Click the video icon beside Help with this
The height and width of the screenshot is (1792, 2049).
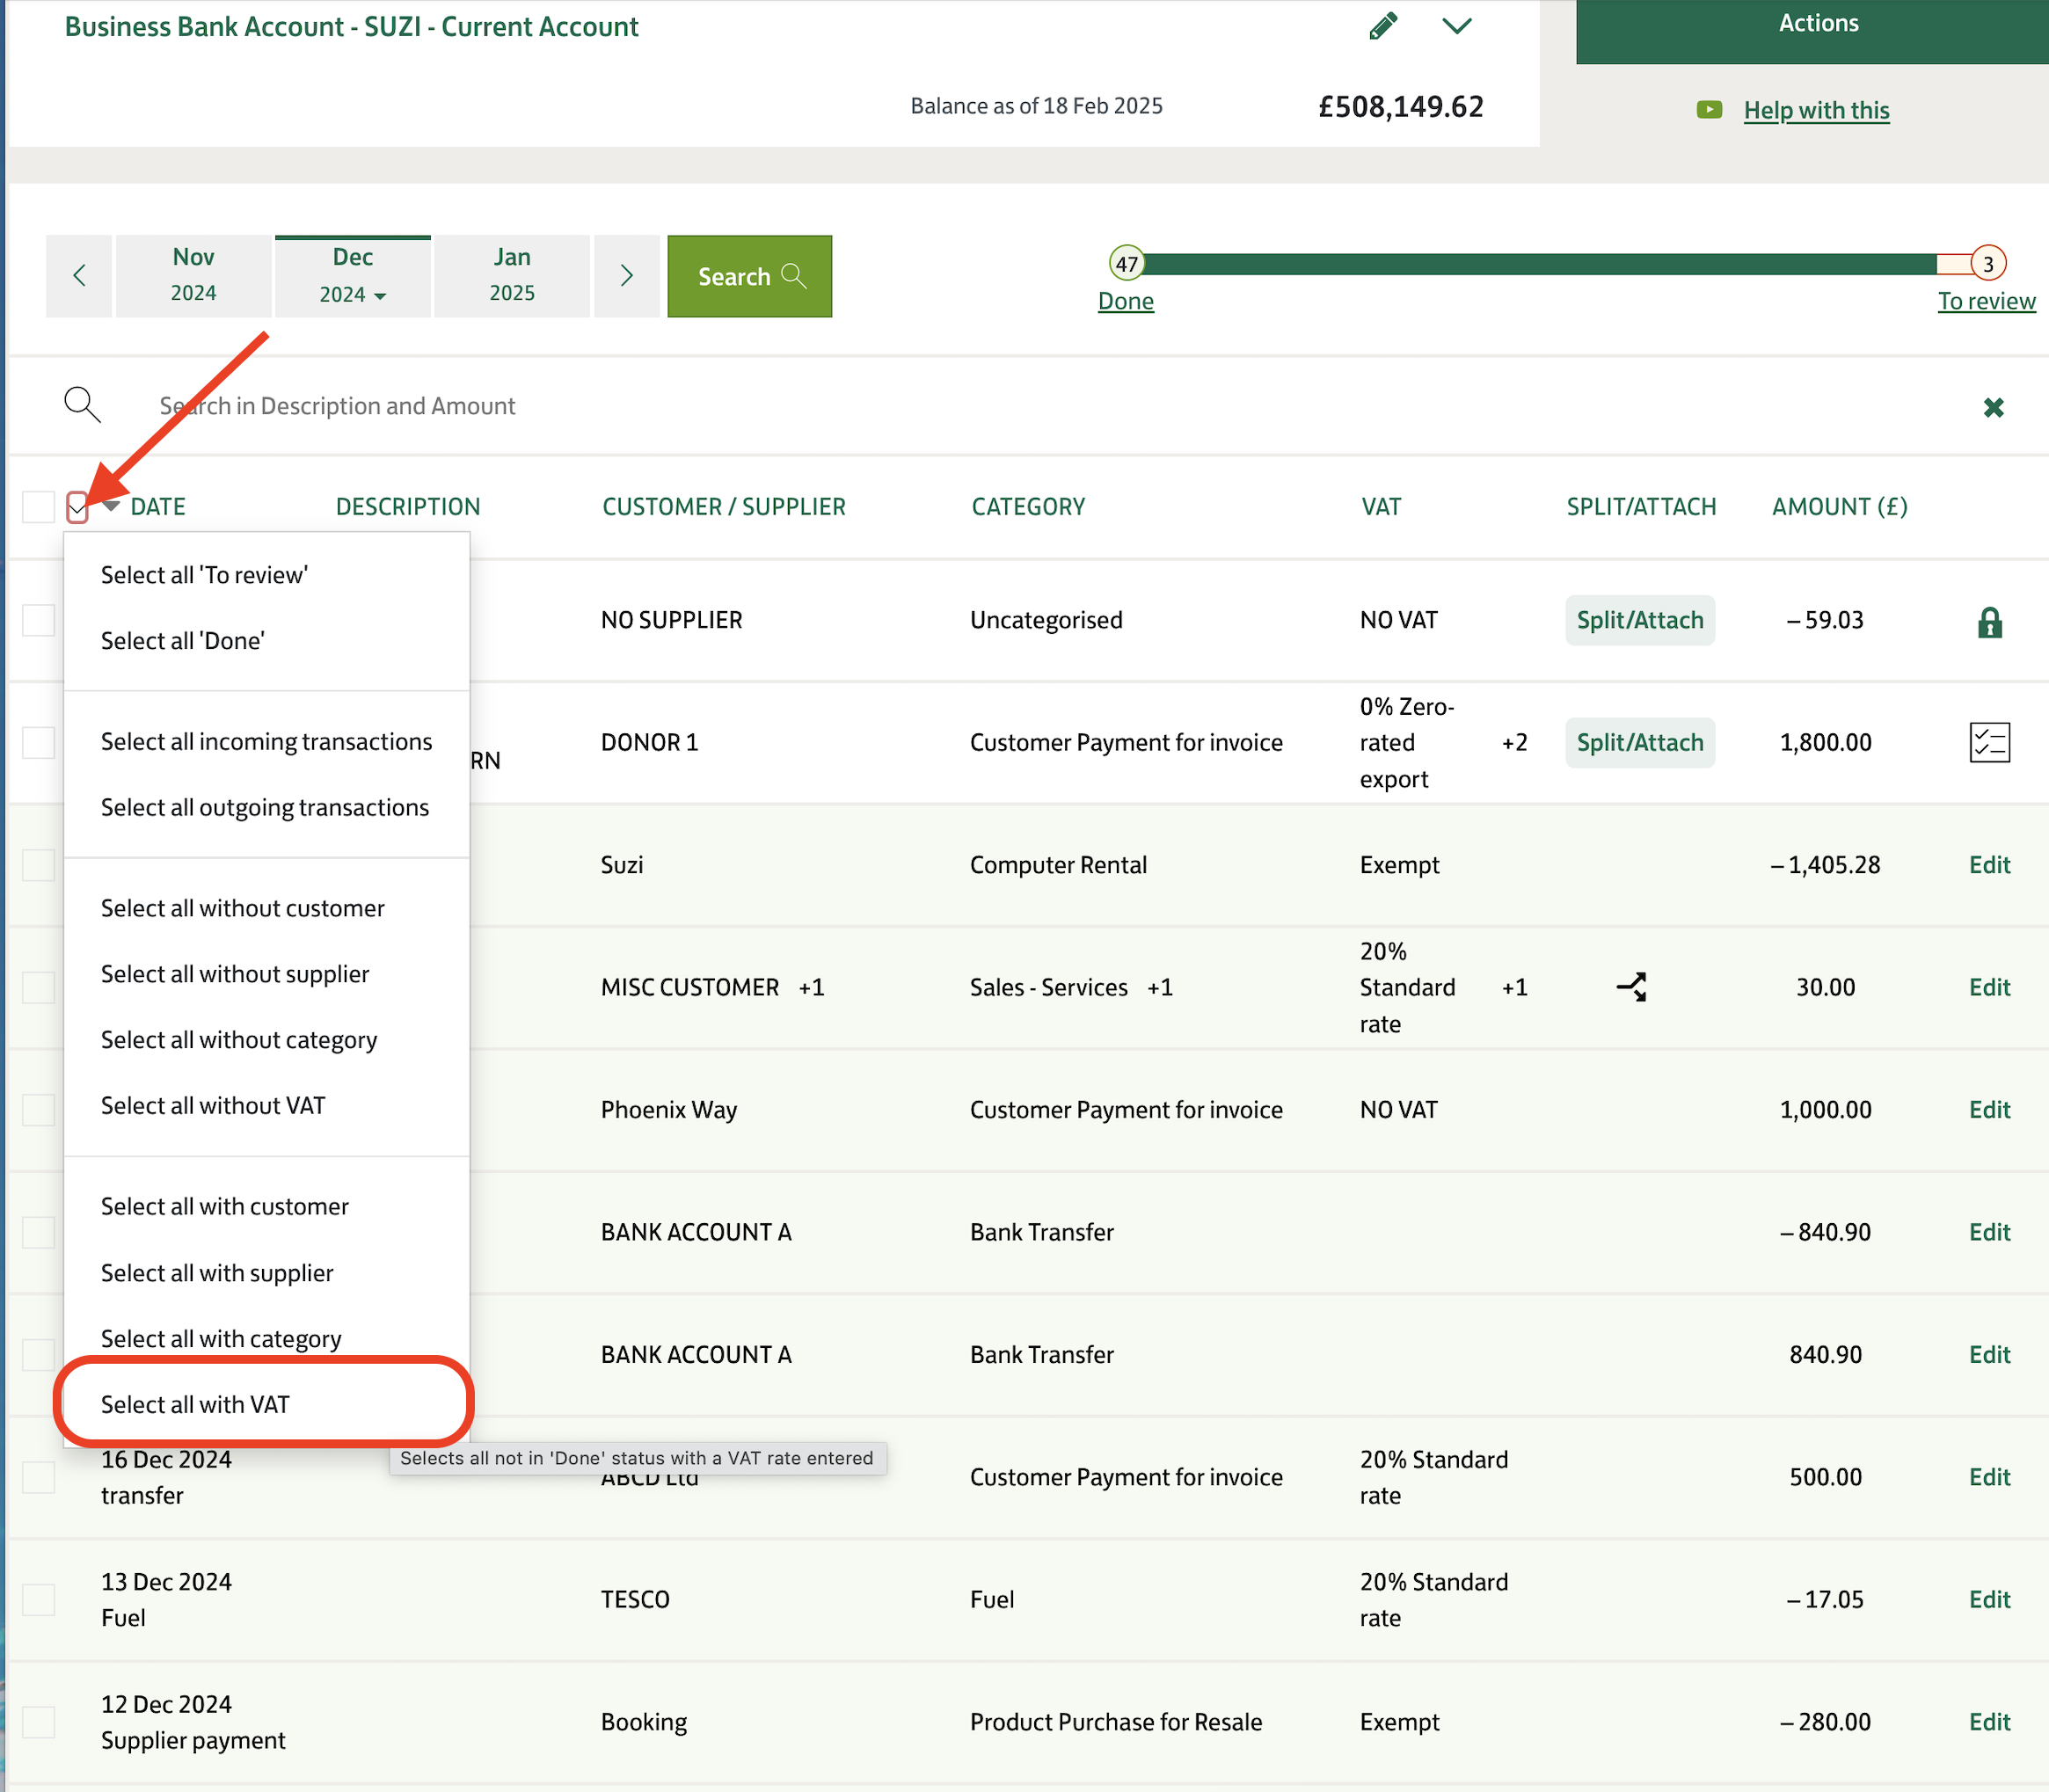[x=1709, y=110]
